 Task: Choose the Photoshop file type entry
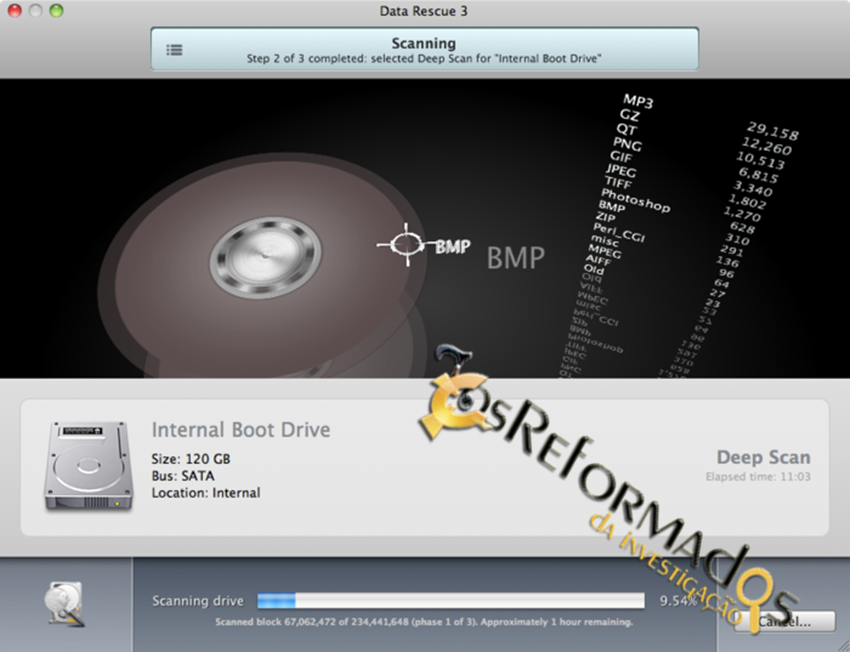point(634,200)
